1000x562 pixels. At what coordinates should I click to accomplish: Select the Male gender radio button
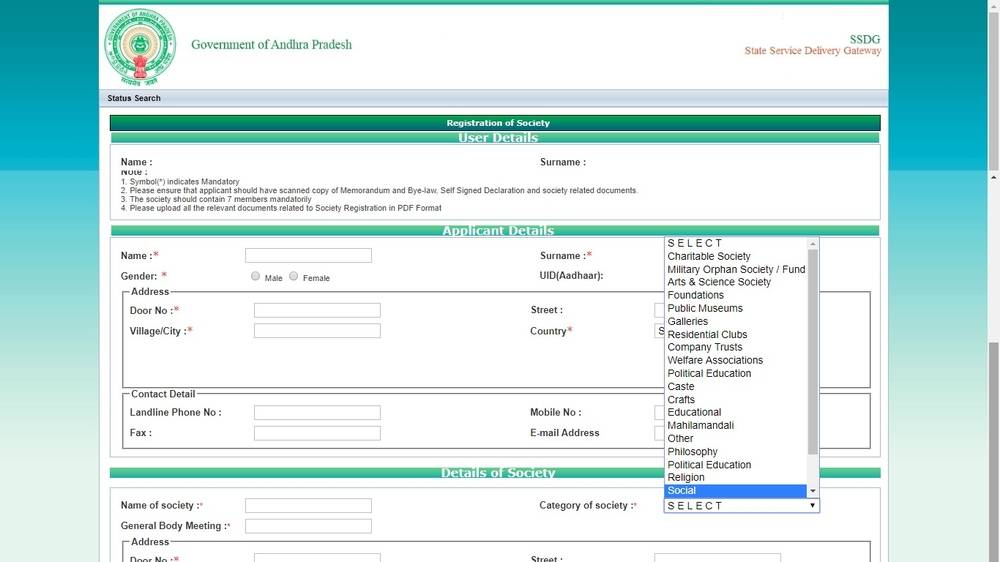point(255,276)
